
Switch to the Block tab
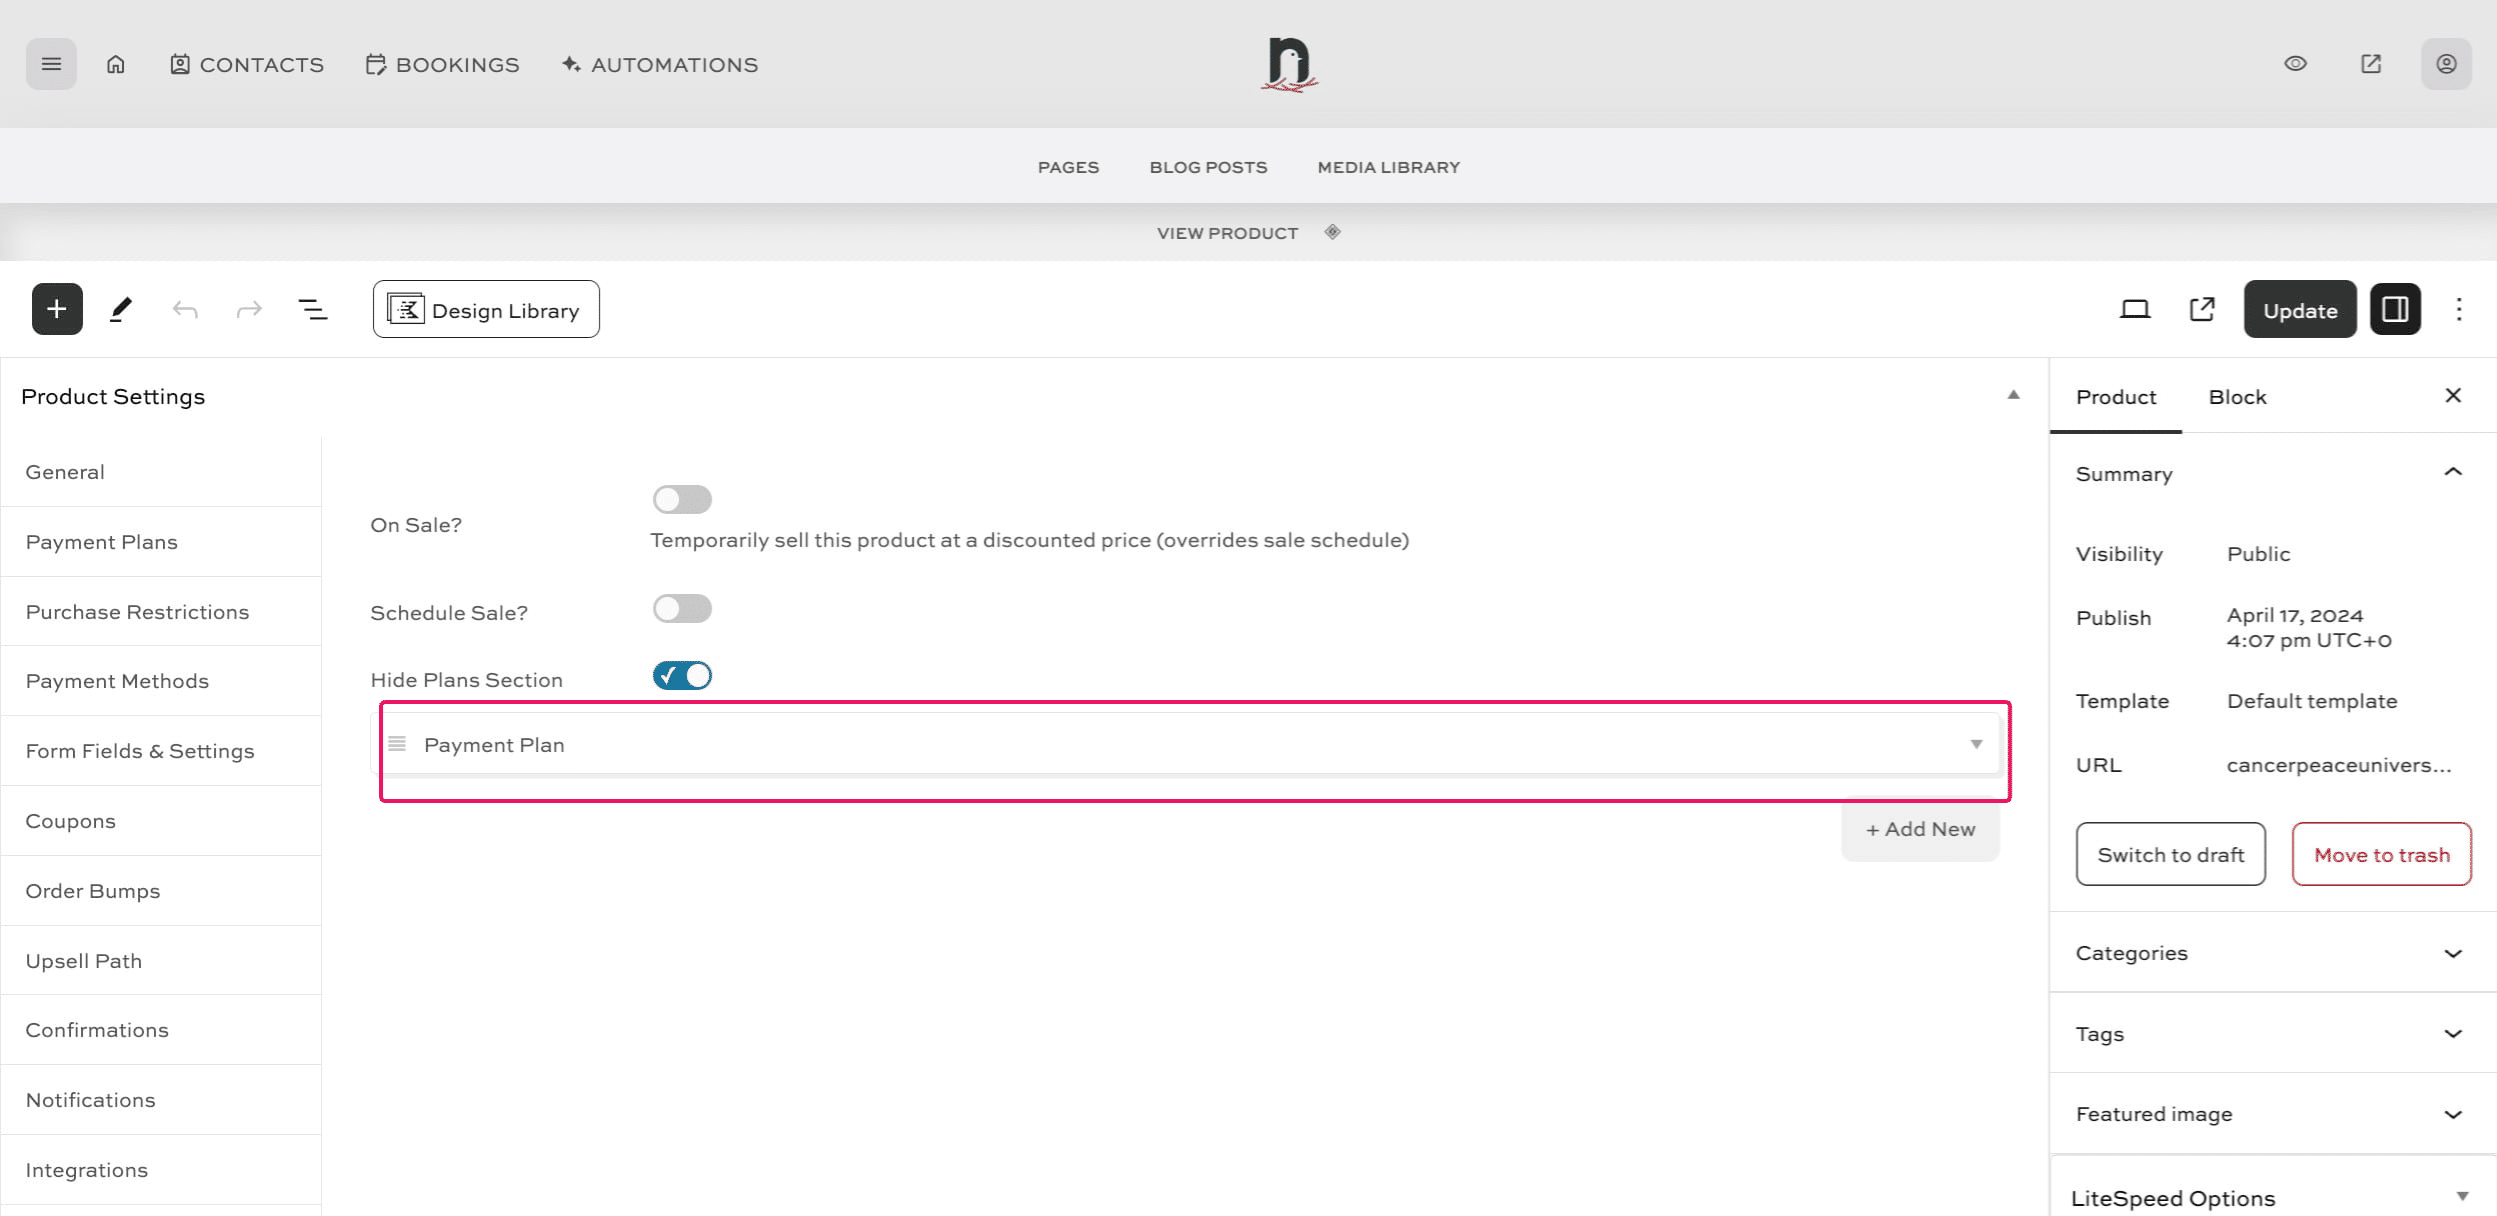coord(2237,397)
